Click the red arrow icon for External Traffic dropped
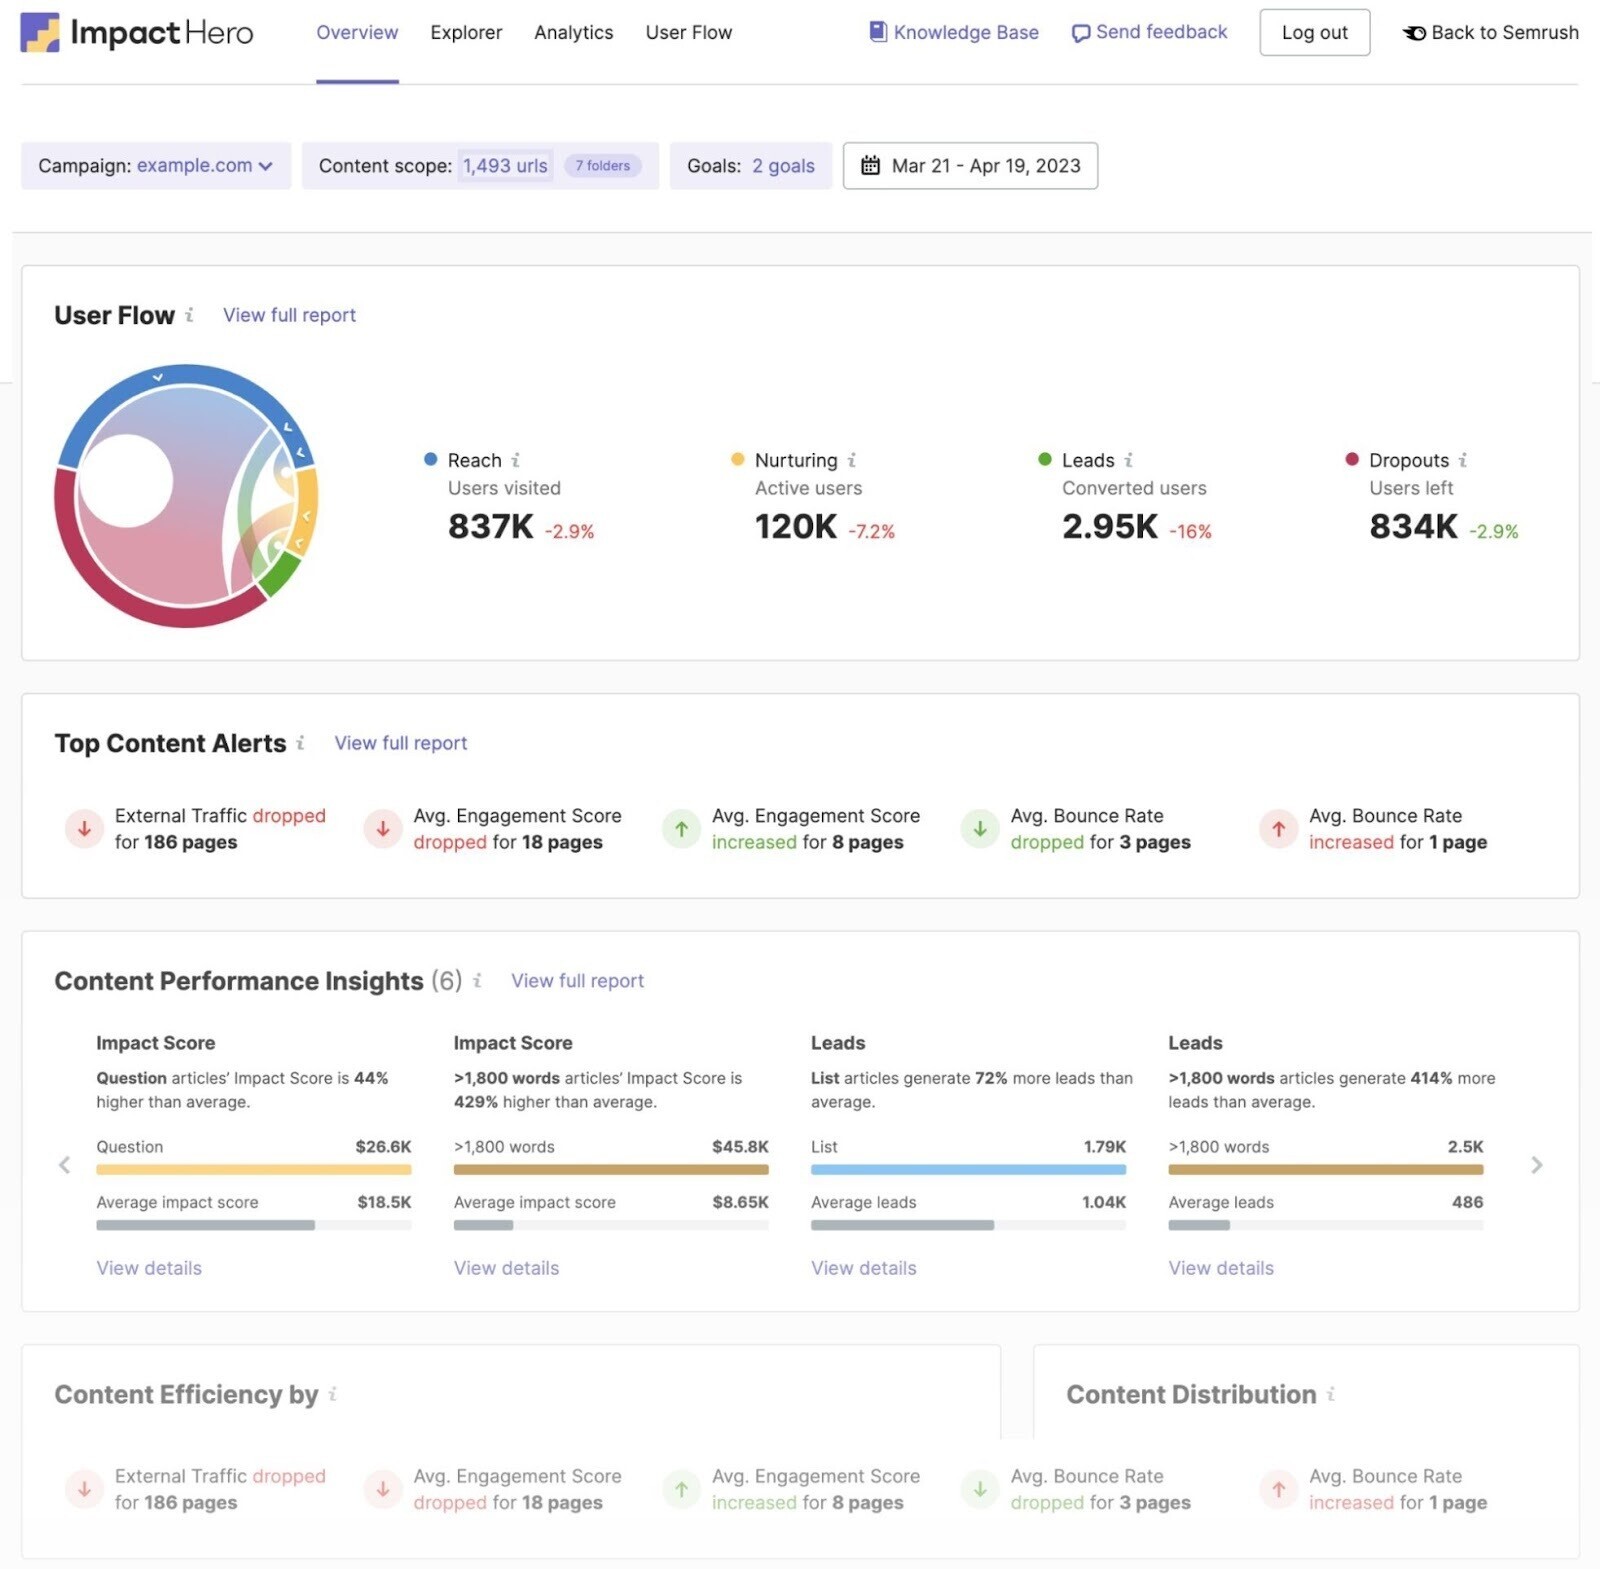The width and height of the screenshot is (1600, 1569). [x=84, y=828]
